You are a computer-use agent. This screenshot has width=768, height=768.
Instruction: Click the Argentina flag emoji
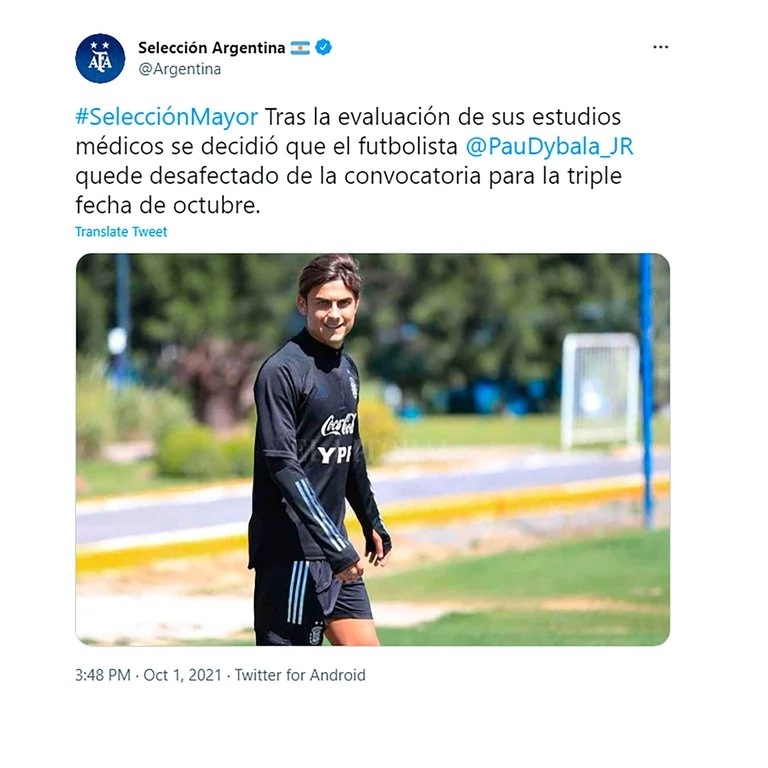[x=300, y=48]
